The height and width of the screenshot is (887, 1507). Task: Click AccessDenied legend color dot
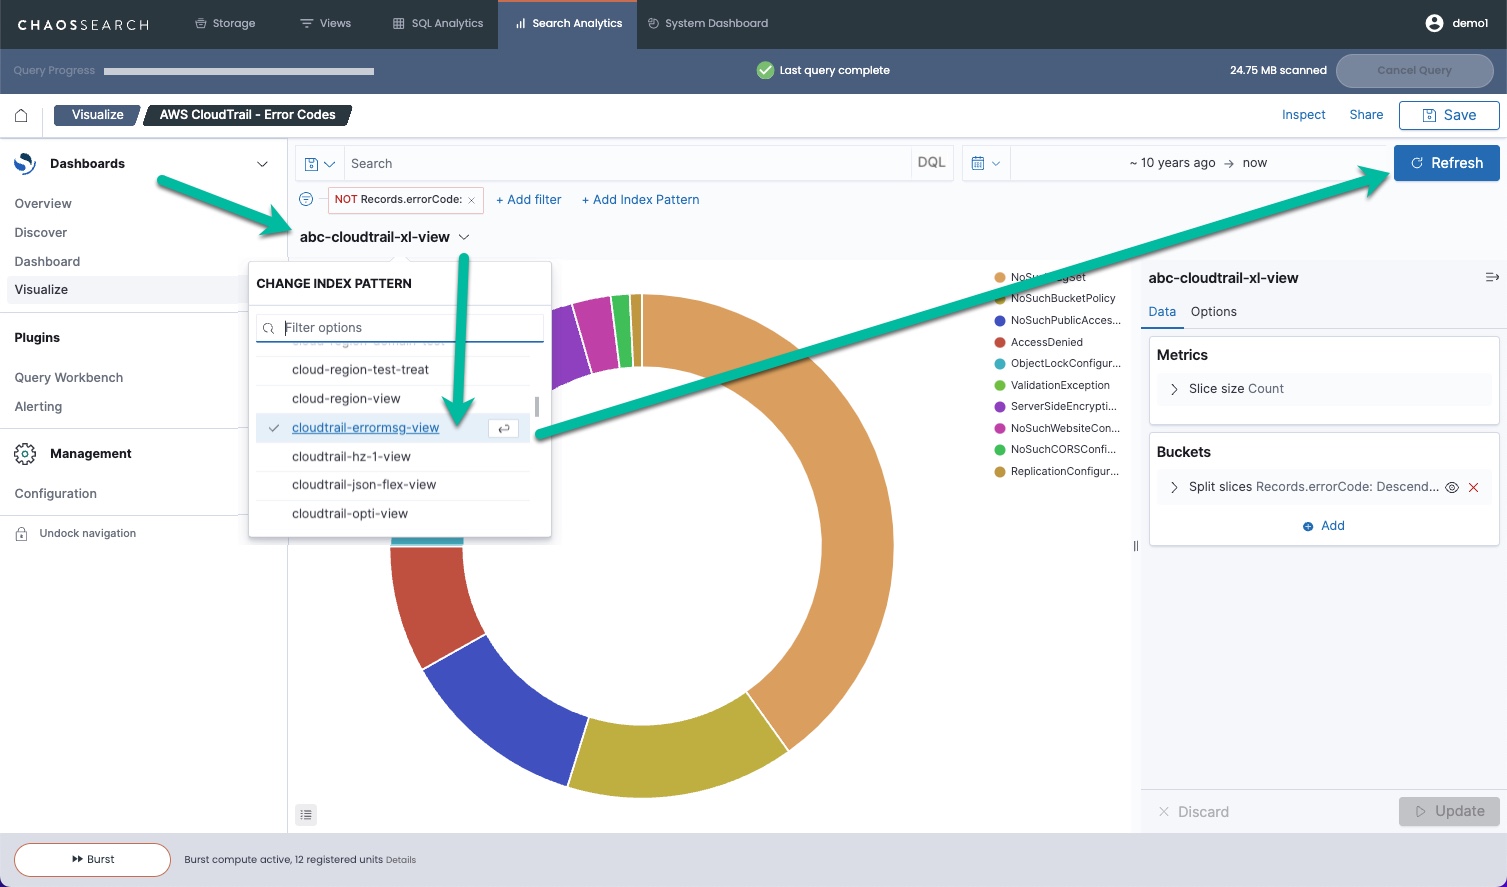coord(1000,342)
